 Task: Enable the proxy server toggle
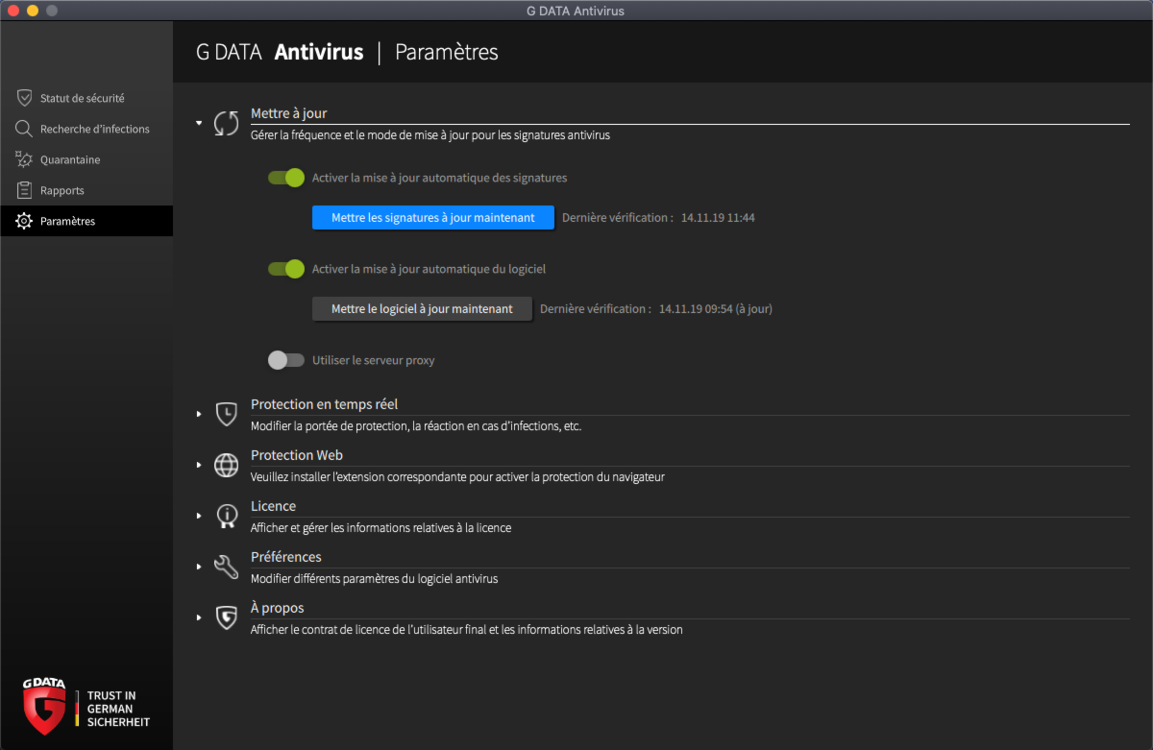pyautogui.click(x=286, y=360)
